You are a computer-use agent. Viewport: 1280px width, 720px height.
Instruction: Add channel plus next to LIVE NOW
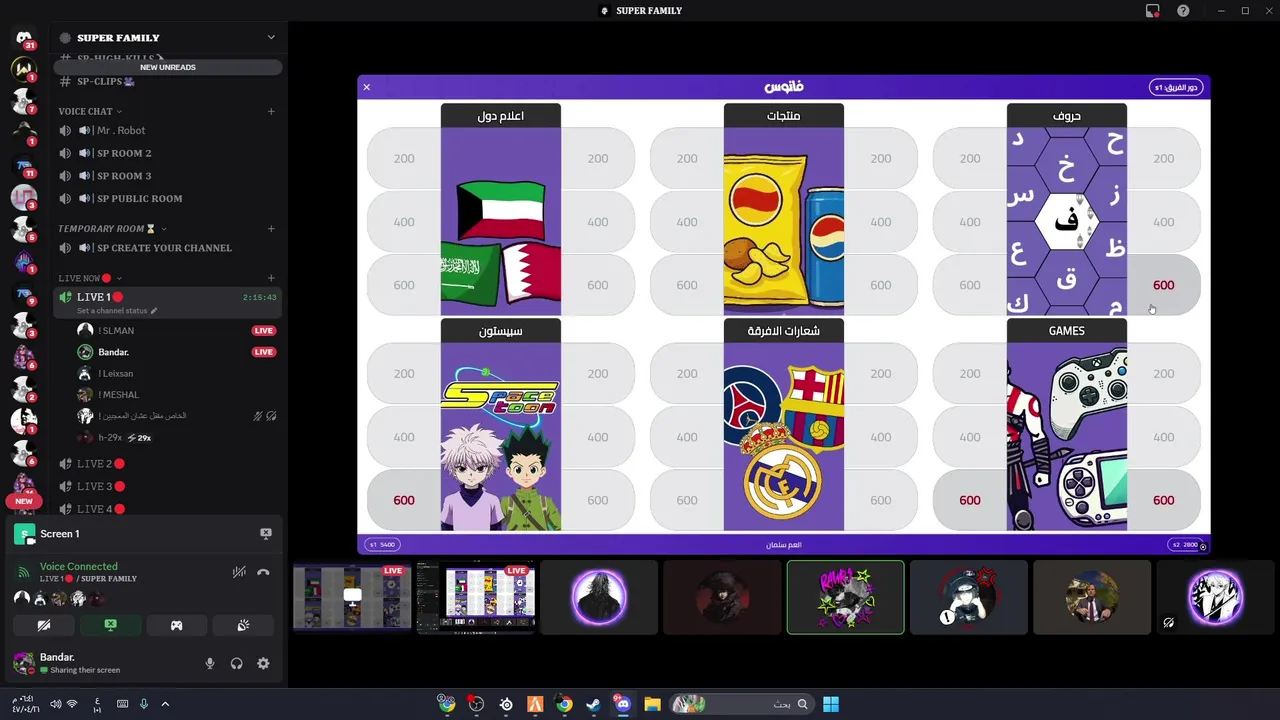click(x=271, y=278)
